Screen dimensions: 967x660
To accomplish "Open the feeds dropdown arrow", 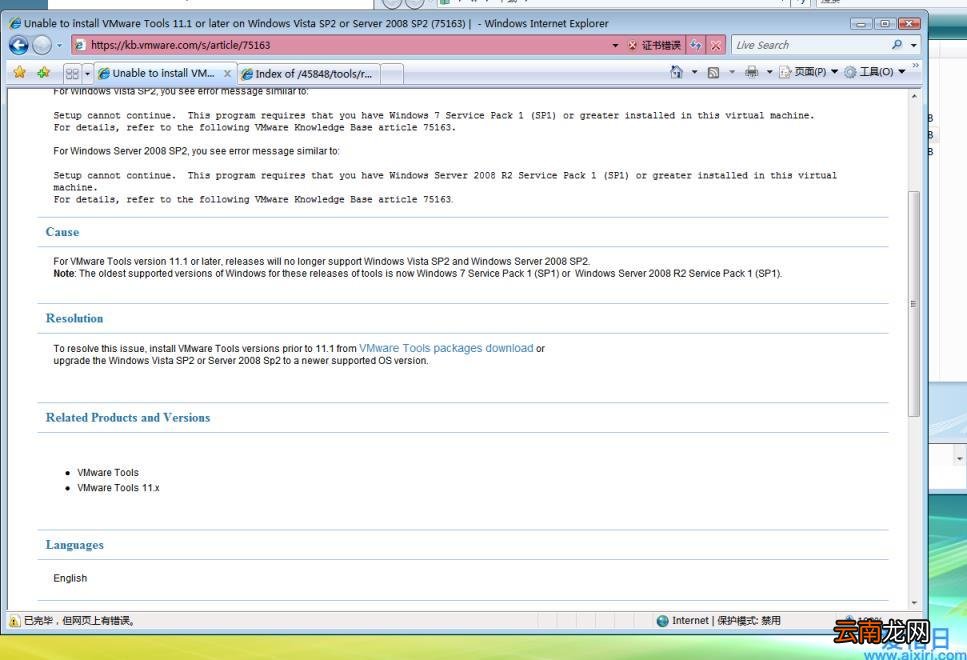I will (732, 72).
